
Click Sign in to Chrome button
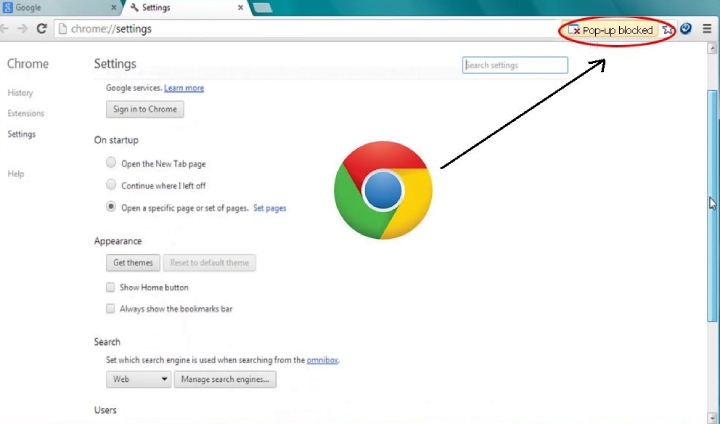coord(145,109)
